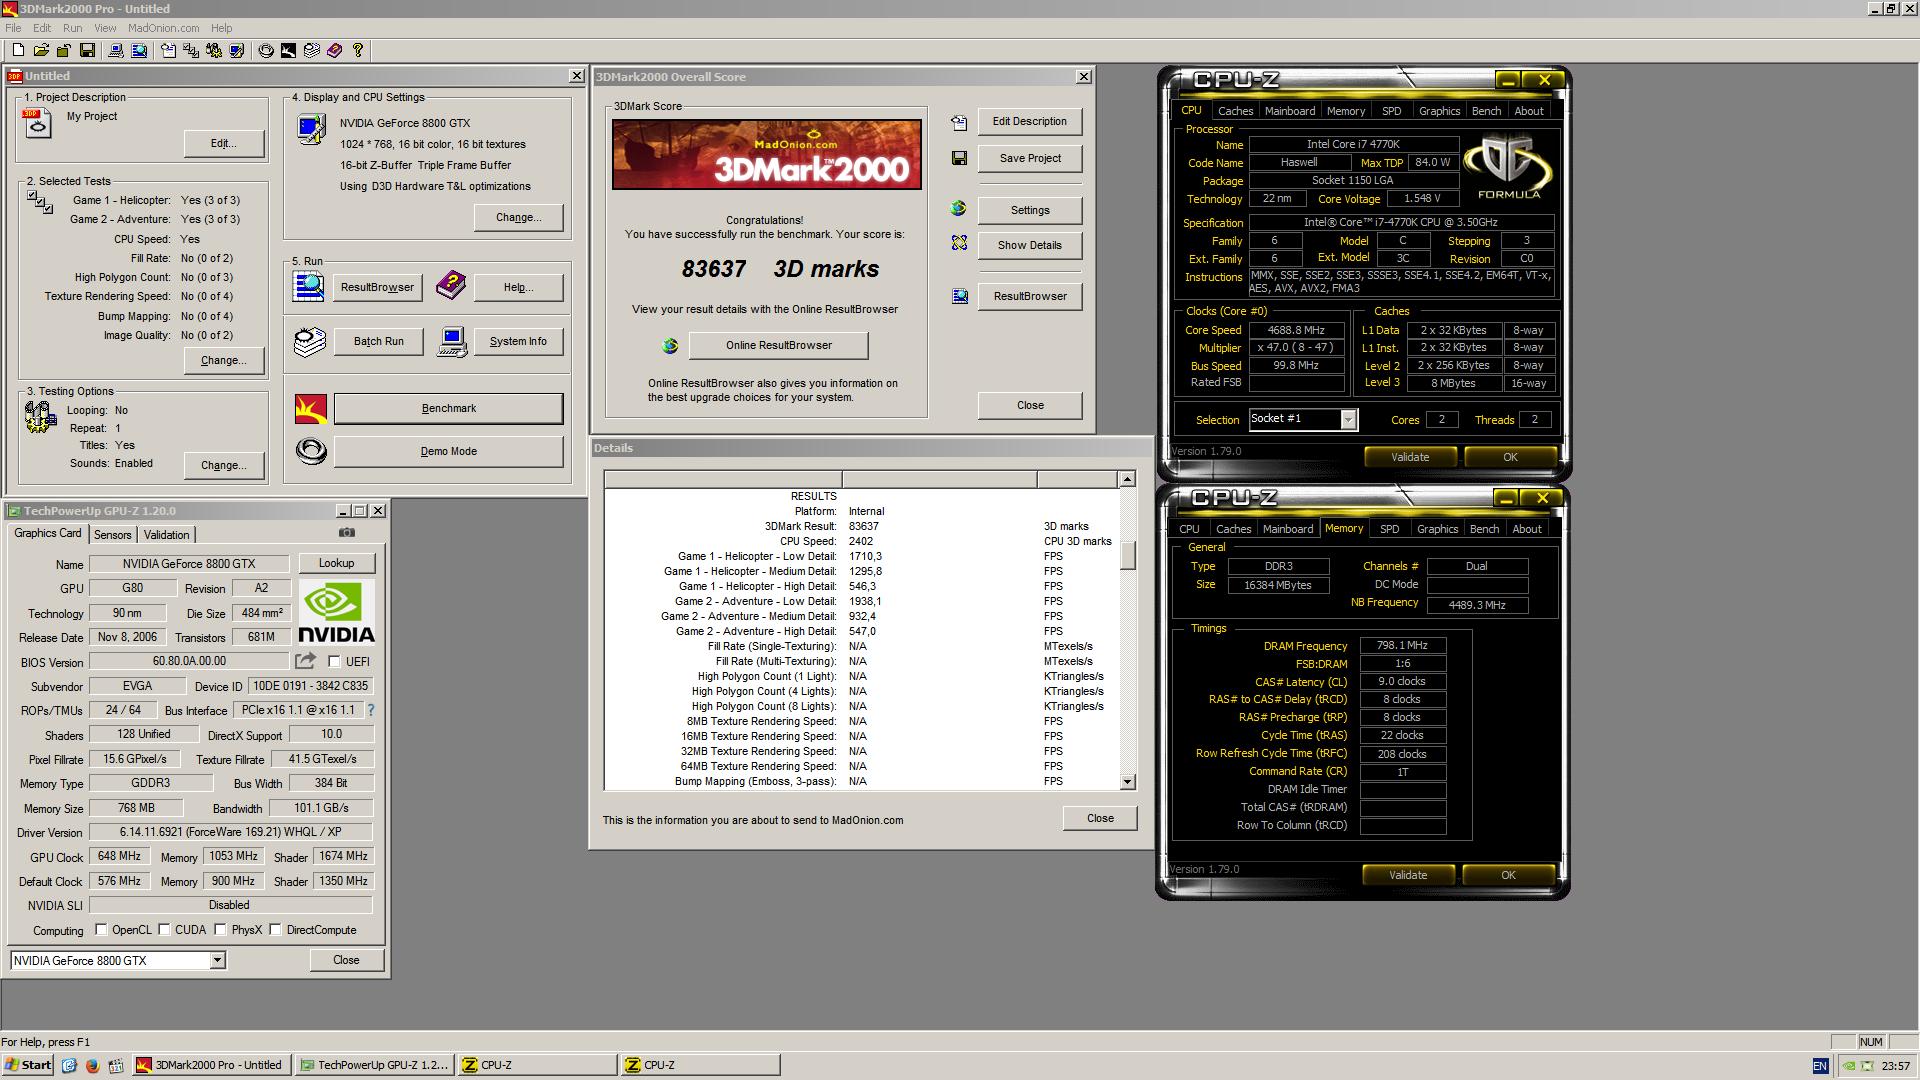This screenshot has height=1080, width=1920.
Task: Click the GPU-Z BIOS export share icon
Action: point(305,661)
